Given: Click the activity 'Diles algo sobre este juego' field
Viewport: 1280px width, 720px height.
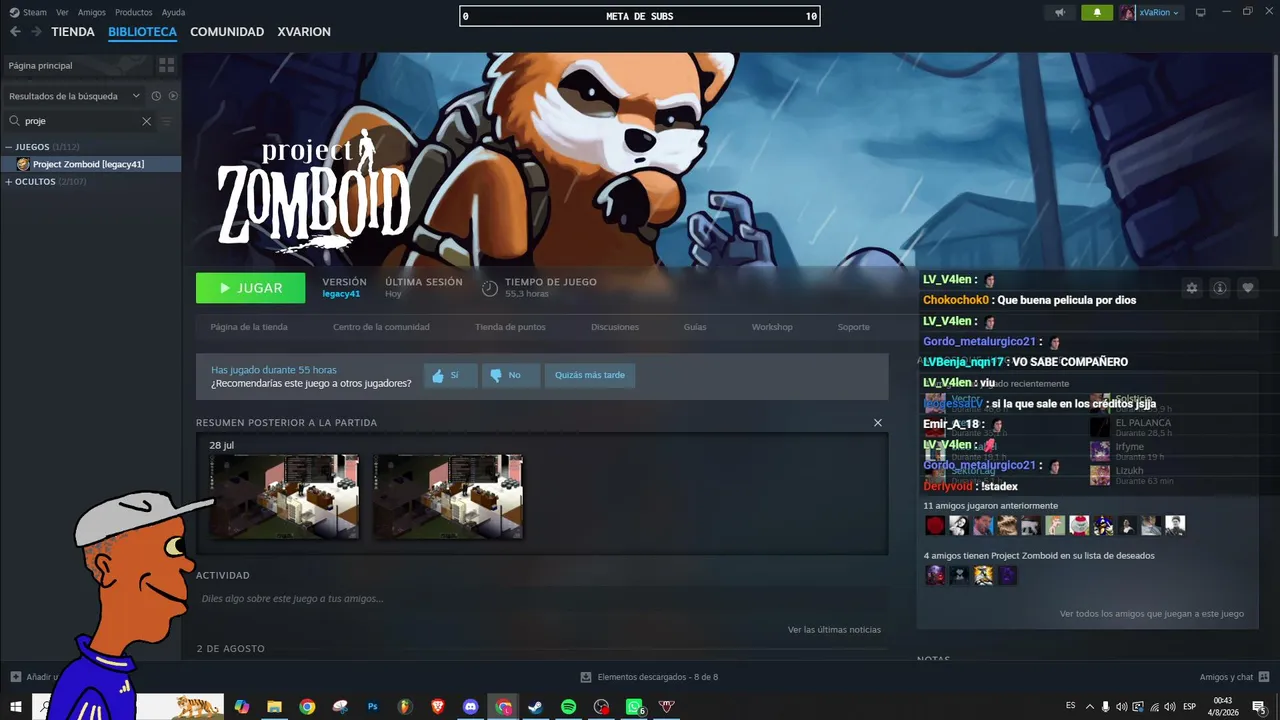Looking at the screenshot, I should click(x=540, y=599).
